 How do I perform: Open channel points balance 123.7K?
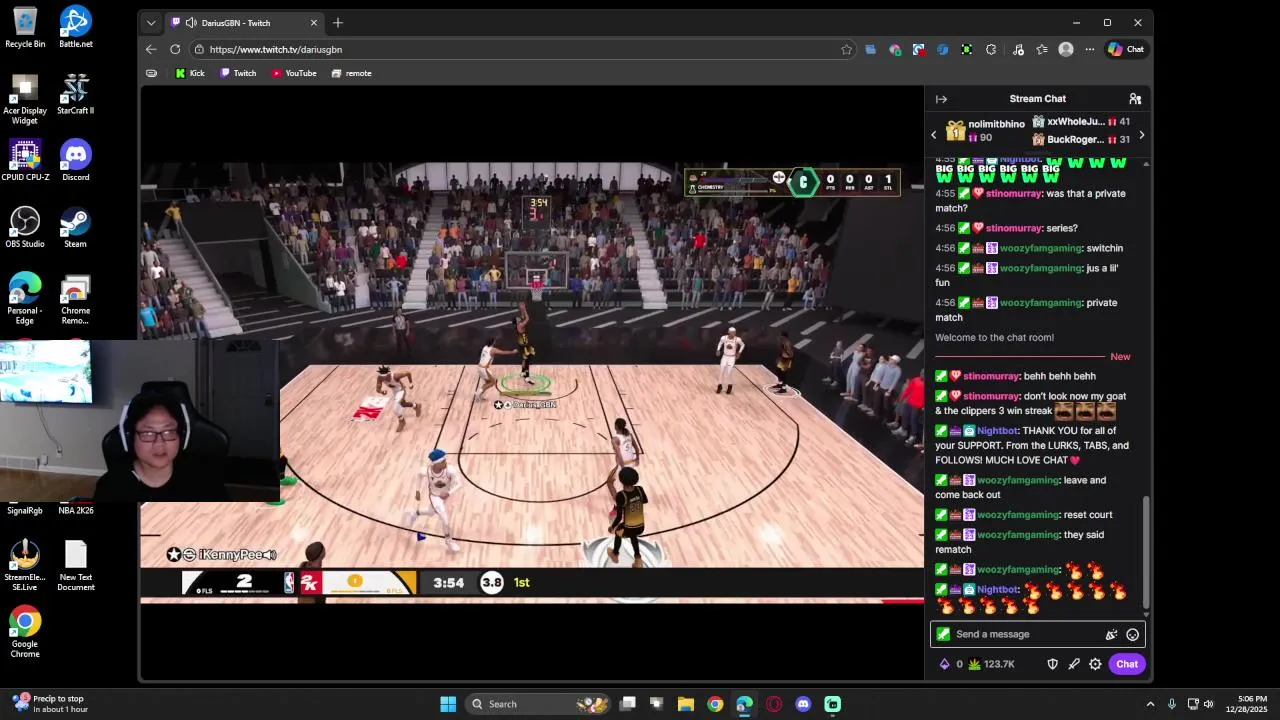tap(991, 664)
